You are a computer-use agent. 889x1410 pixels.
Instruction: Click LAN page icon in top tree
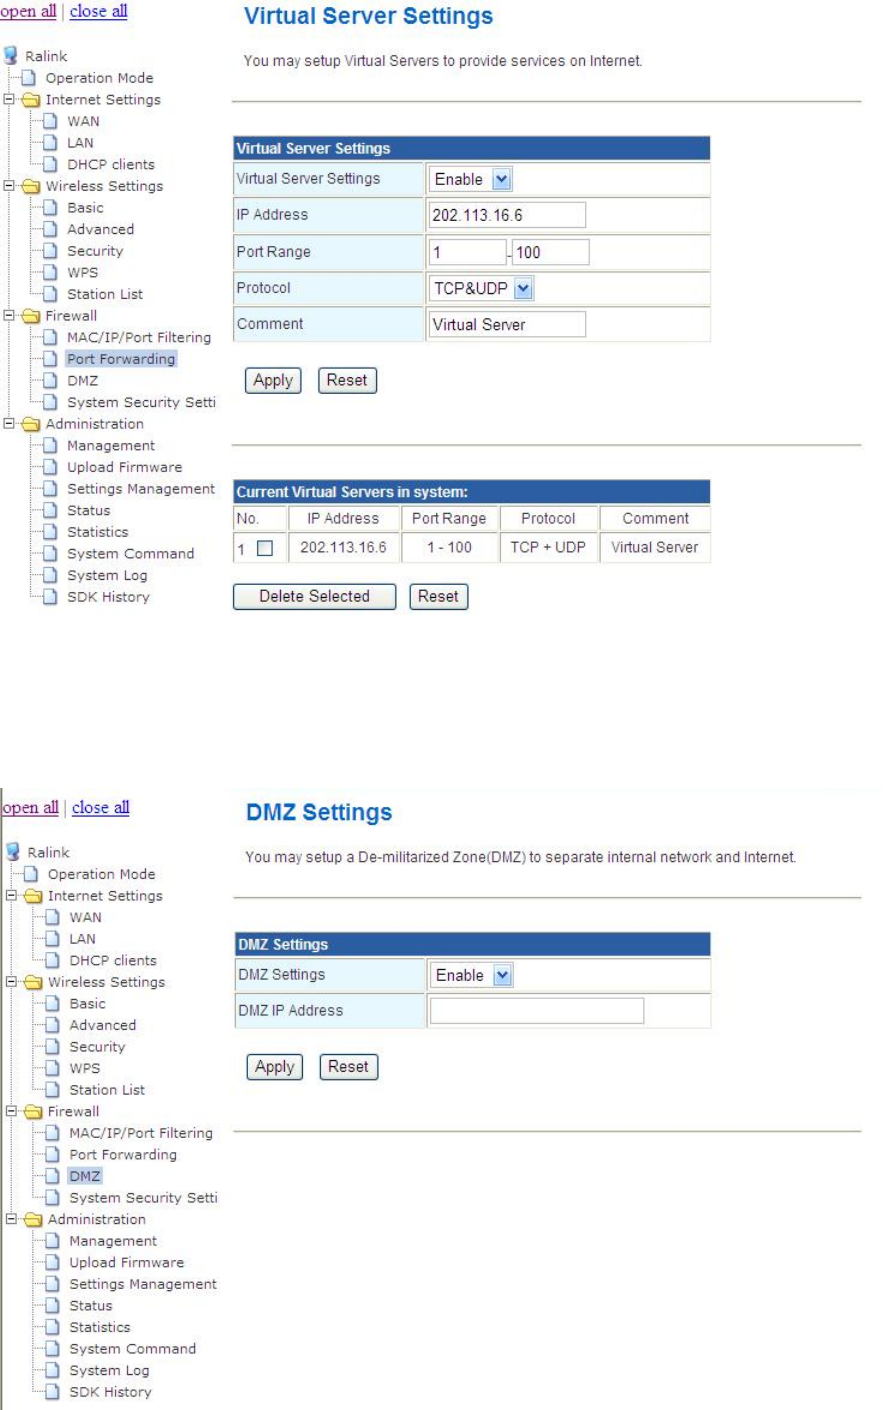pyautogui.click(x=51, y=143)
